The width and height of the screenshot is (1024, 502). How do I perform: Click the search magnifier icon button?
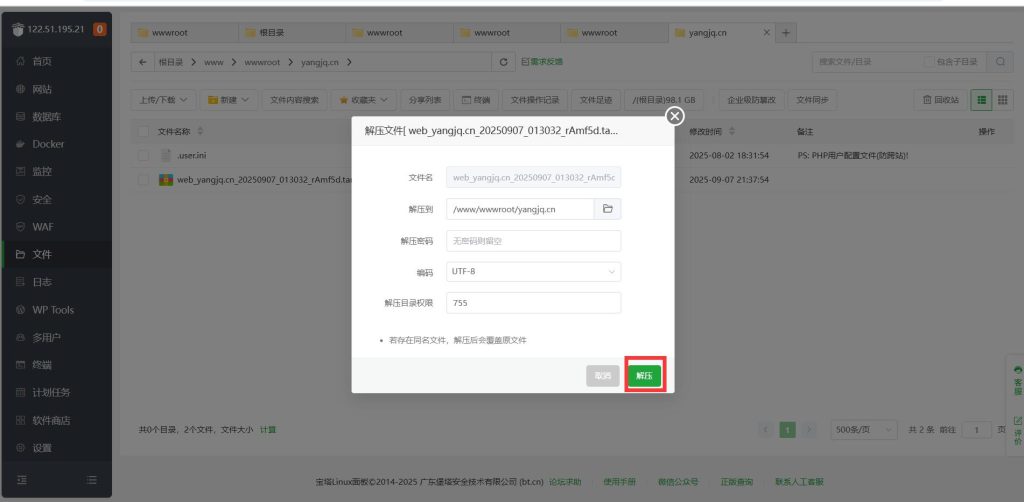click(x=1000, y=62)
